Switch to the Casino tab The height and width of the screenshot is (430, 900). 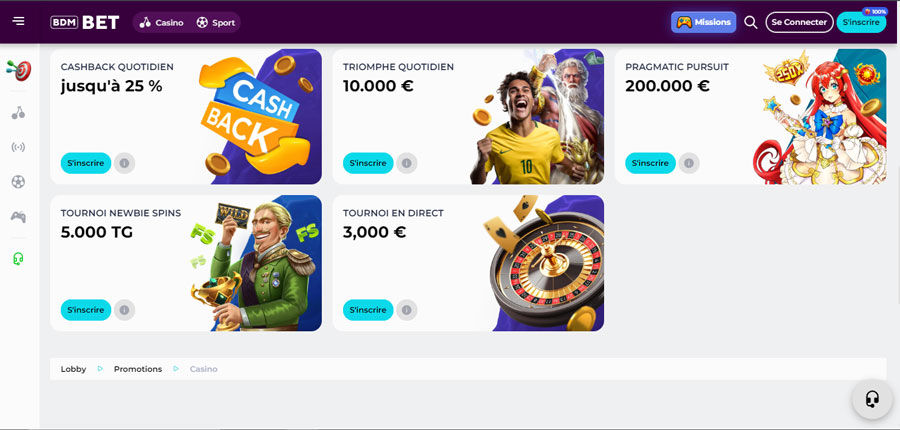click(x=161, y=22)
